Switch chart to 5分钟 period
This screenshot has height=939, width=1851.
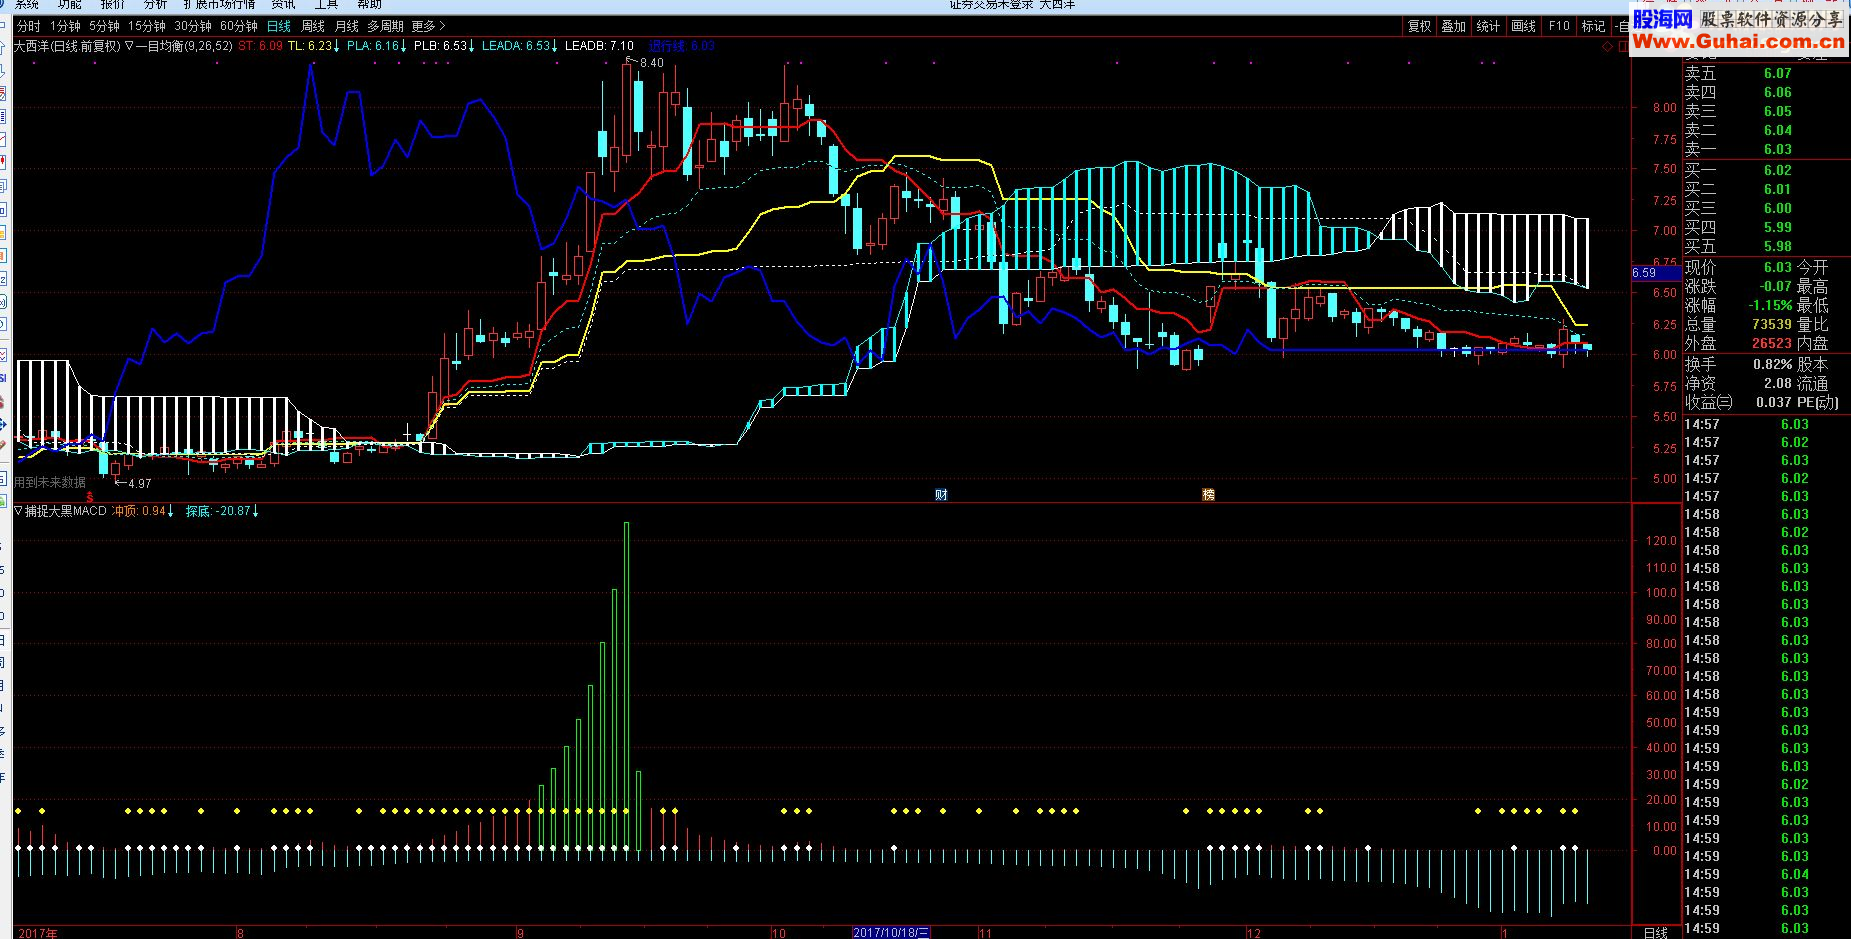pos(104,26)
